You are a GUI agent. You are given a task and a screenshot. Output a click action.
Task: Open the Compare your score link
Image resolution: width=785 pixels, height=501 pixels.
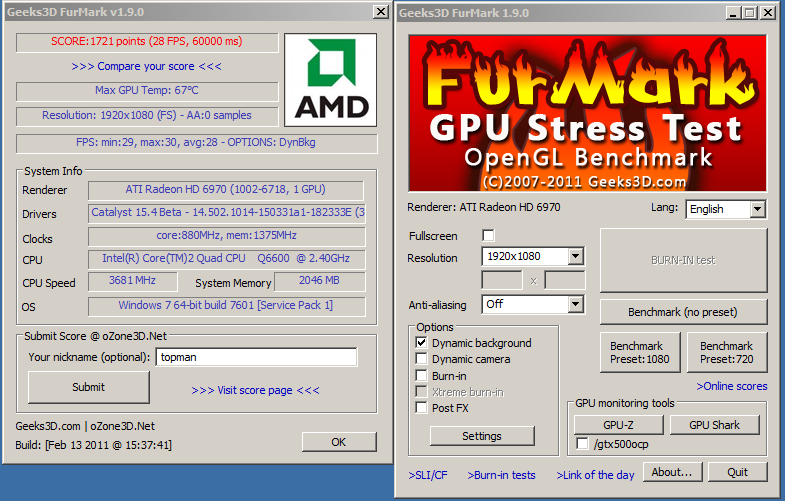(146, 66)
